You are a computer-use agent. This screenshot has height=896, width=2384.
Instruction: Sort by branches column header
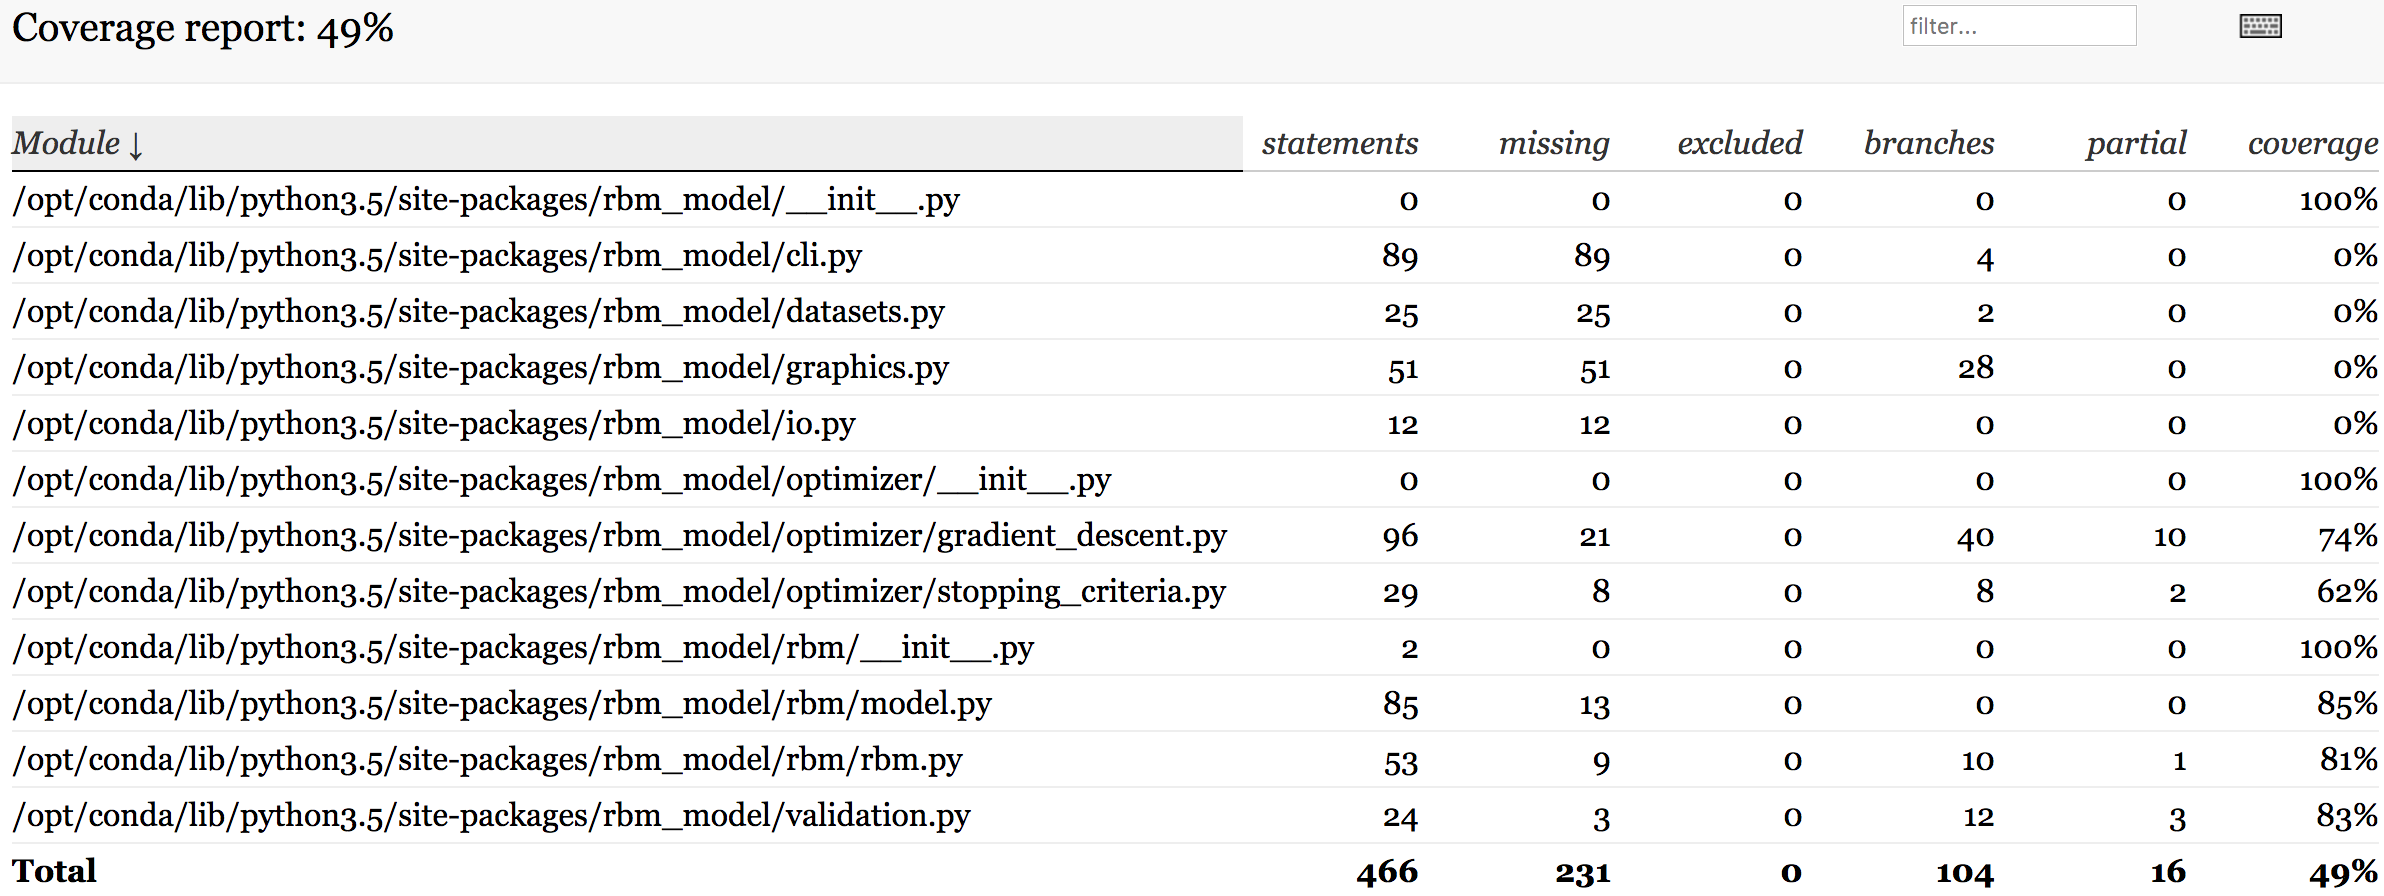point(1929,143)
